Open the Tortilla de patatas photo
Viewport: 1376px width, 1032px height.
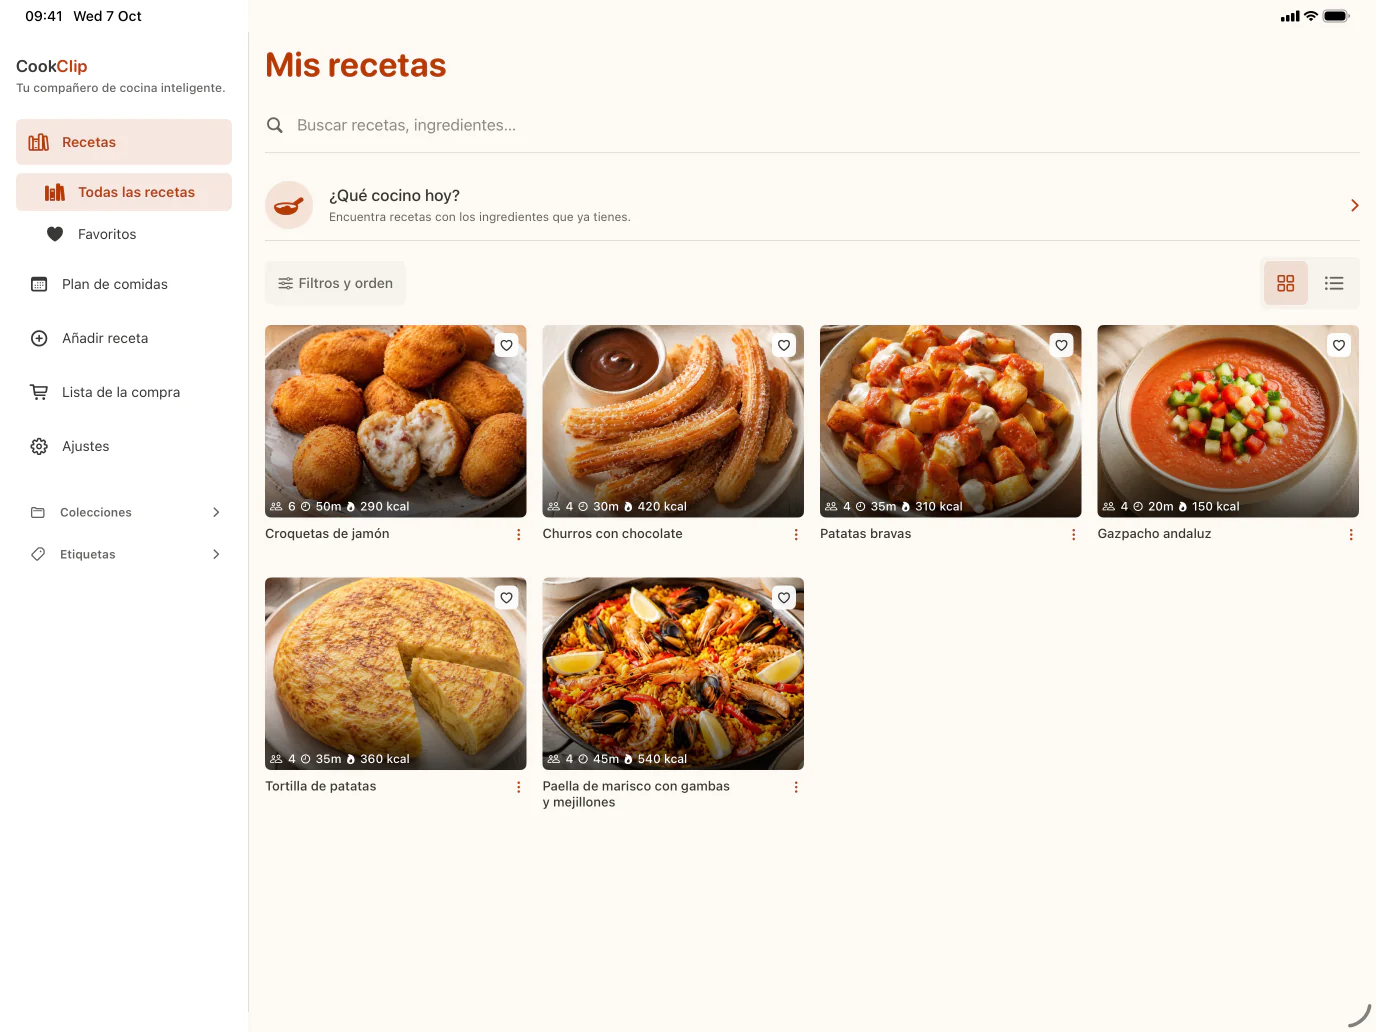pos(396,673)
